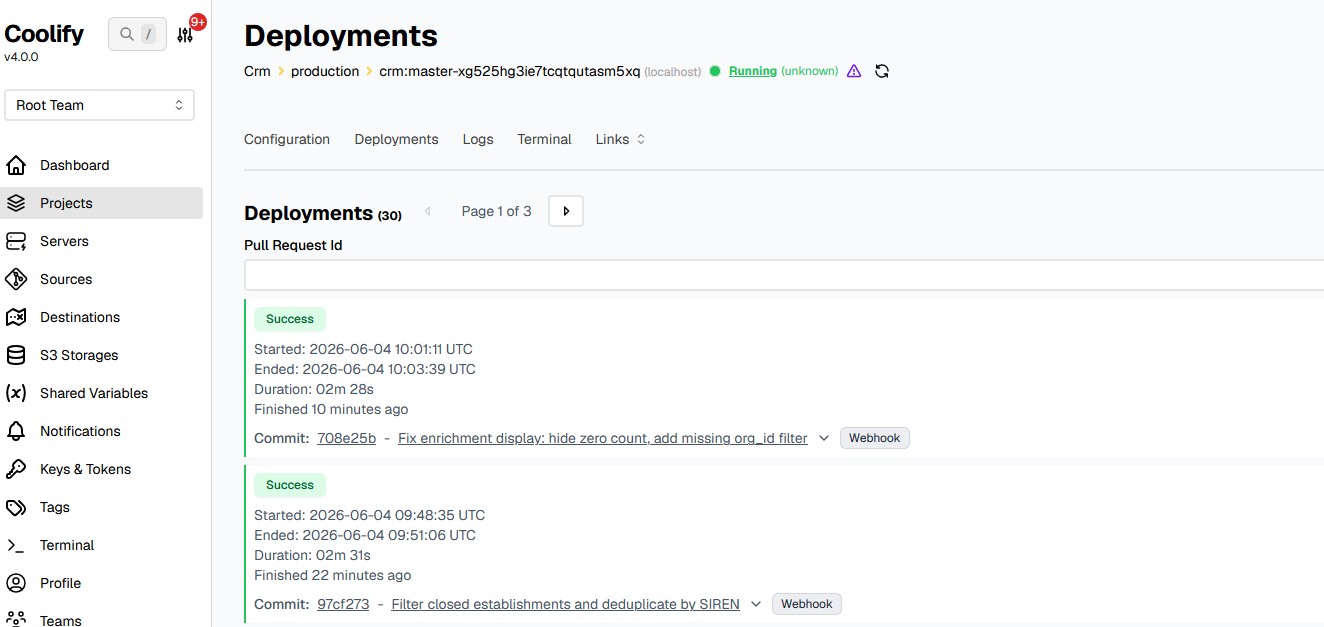Click the Teams people icon

(16, 619)
